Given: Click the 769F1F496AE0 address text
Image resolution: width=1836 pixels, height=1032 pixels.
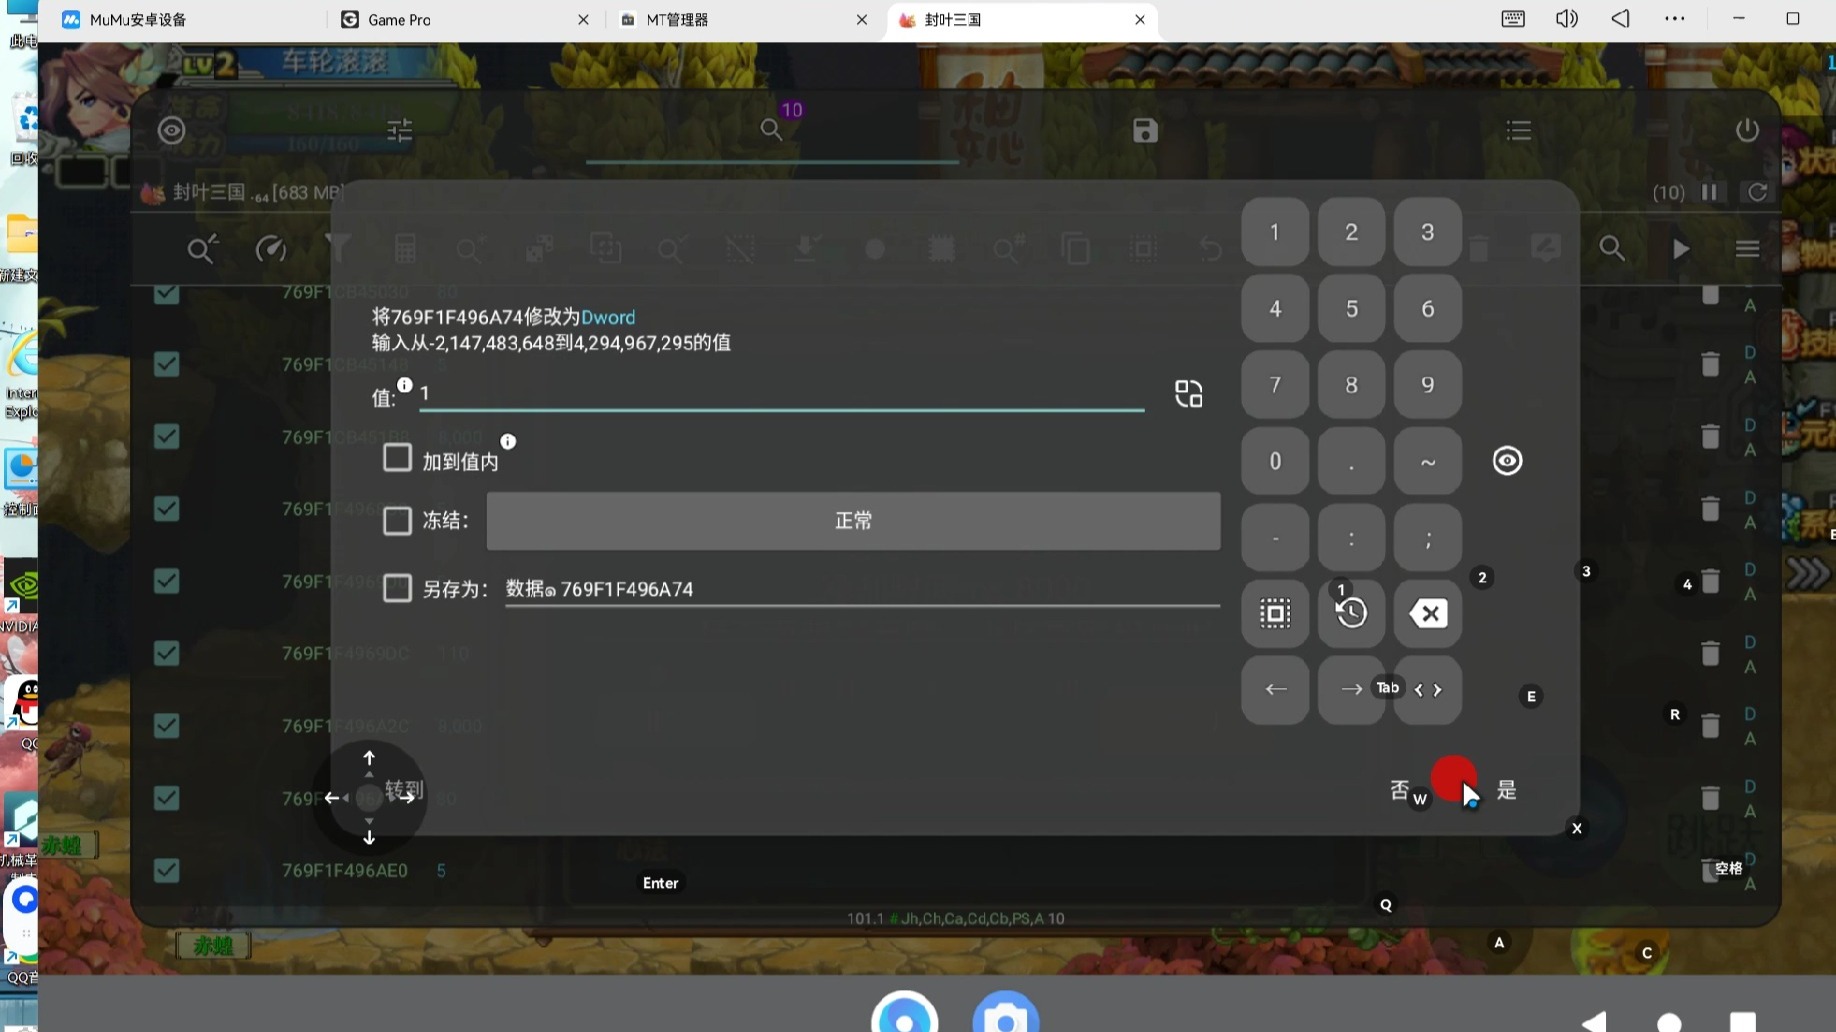Looking at the screenshot, I should click(345, 870).
